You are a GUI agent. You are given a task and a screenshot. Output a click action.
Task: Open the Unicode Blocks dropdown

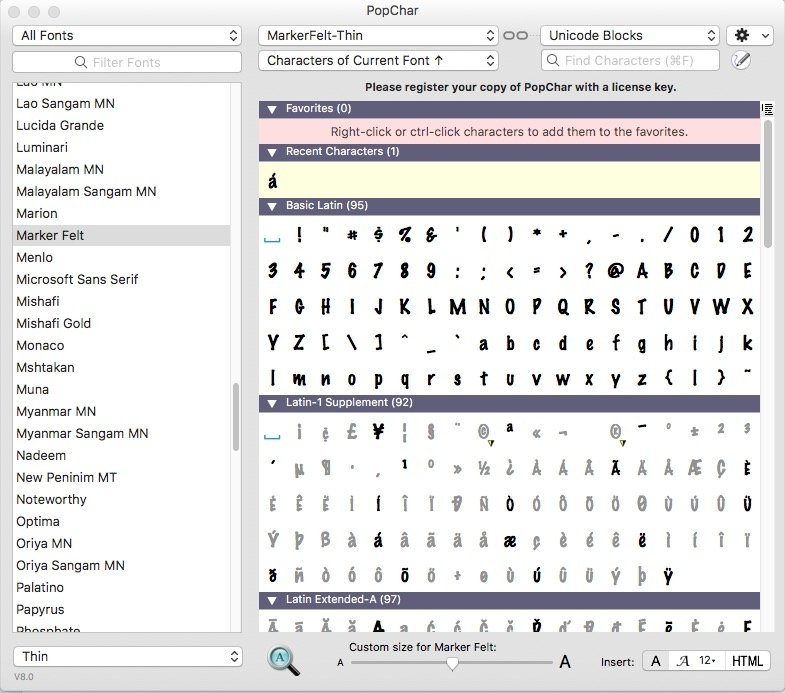click(629, 35)
